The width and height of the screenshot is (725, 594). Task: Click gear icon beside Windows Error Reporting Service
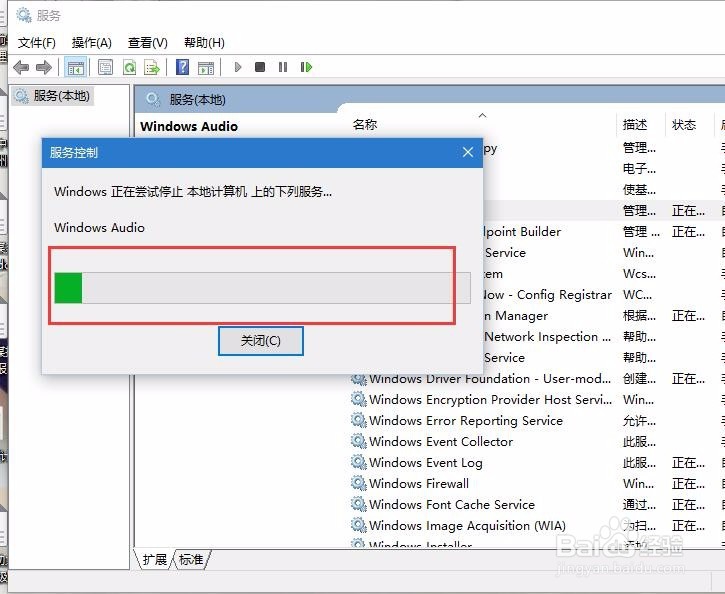tap(358, 420)
